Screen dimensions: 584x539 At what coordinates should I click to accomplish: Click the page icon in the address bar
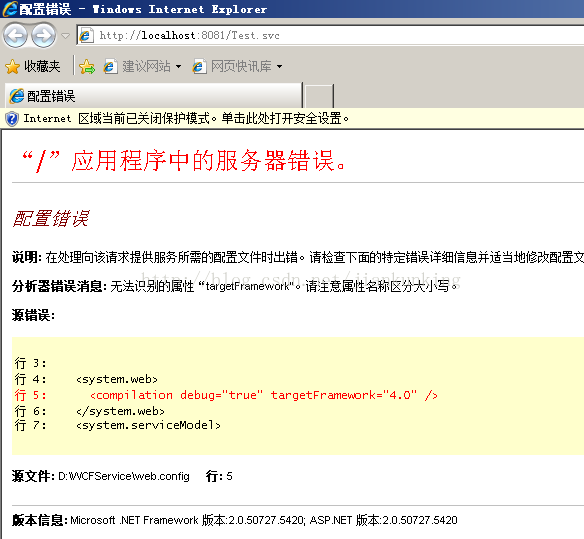[x=86, y=36]
